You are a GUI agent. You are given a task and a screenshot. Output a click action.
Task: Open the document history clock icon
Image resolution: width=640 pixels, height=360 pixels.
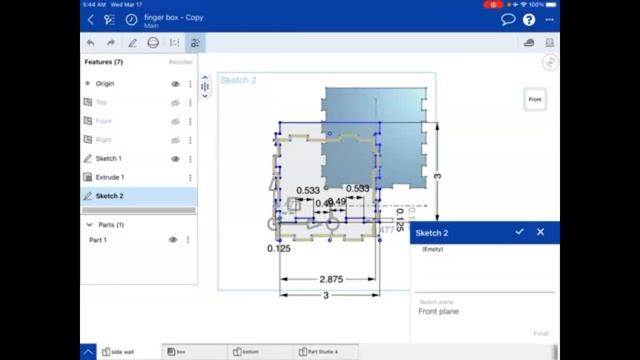tap(131, 20)
